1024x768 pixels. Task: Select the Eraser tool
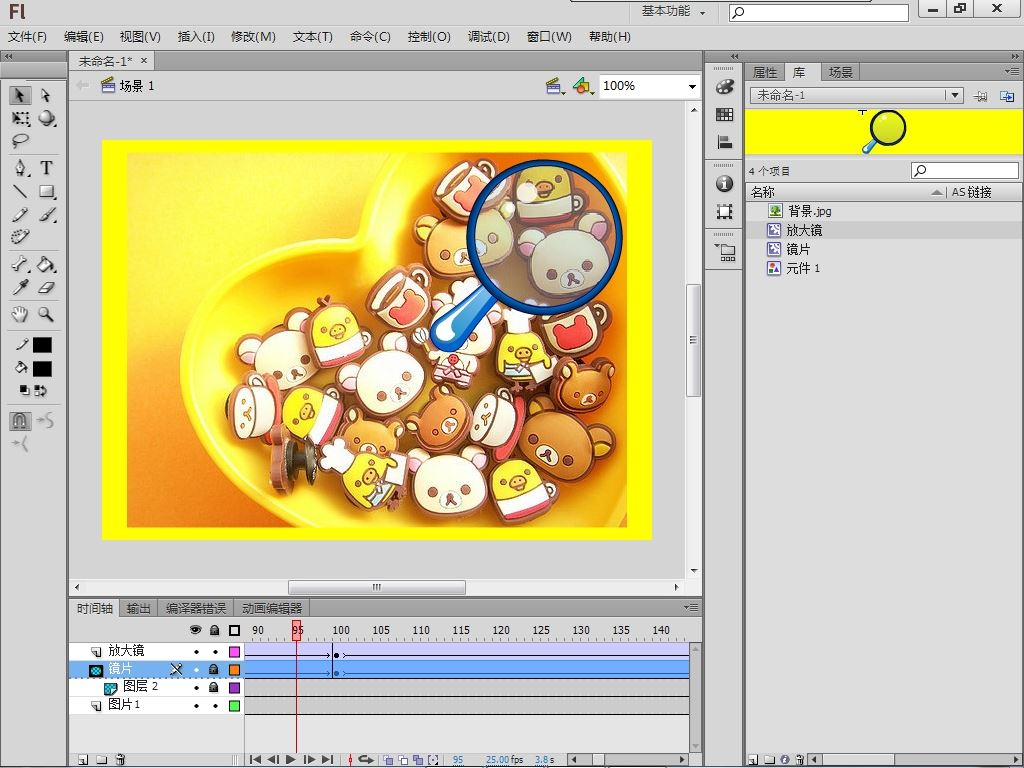46,287
